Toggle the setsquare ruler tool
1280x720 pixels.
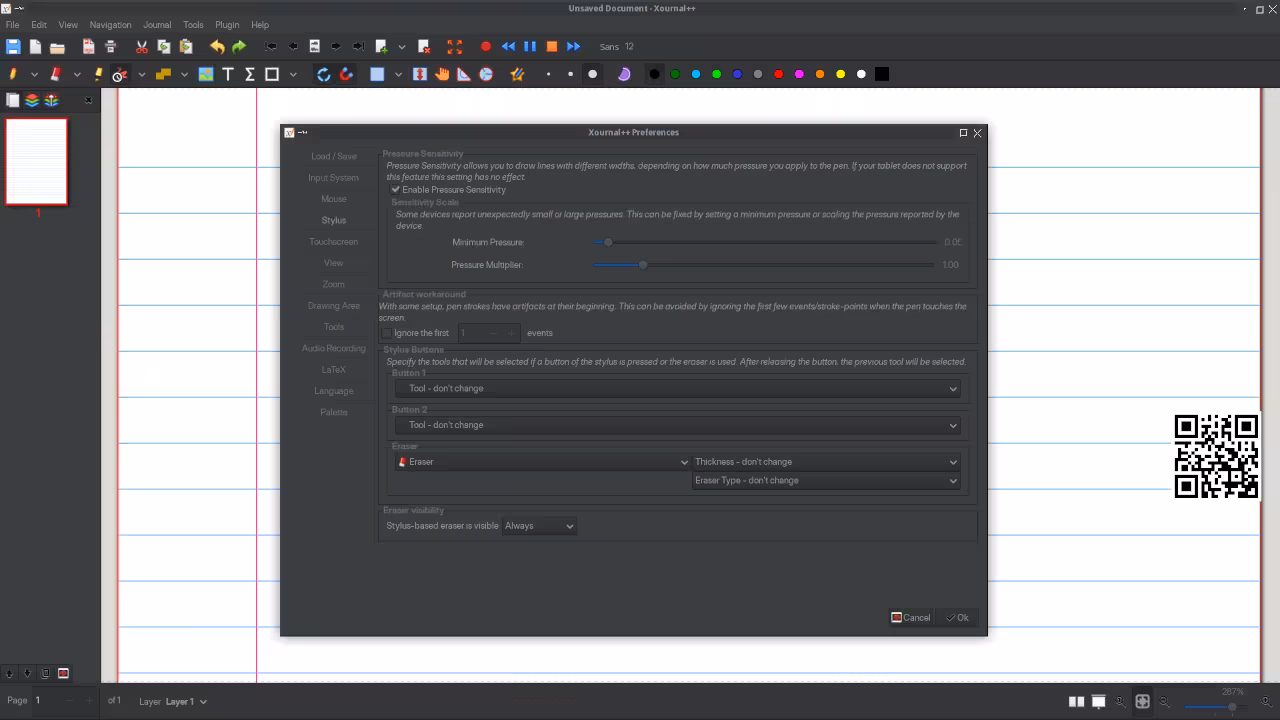(464, 74)
